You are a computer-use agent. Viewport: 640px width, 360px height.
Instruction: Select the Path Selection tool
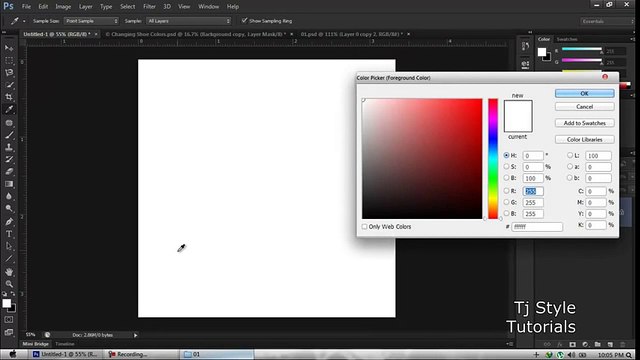[9, 246]
